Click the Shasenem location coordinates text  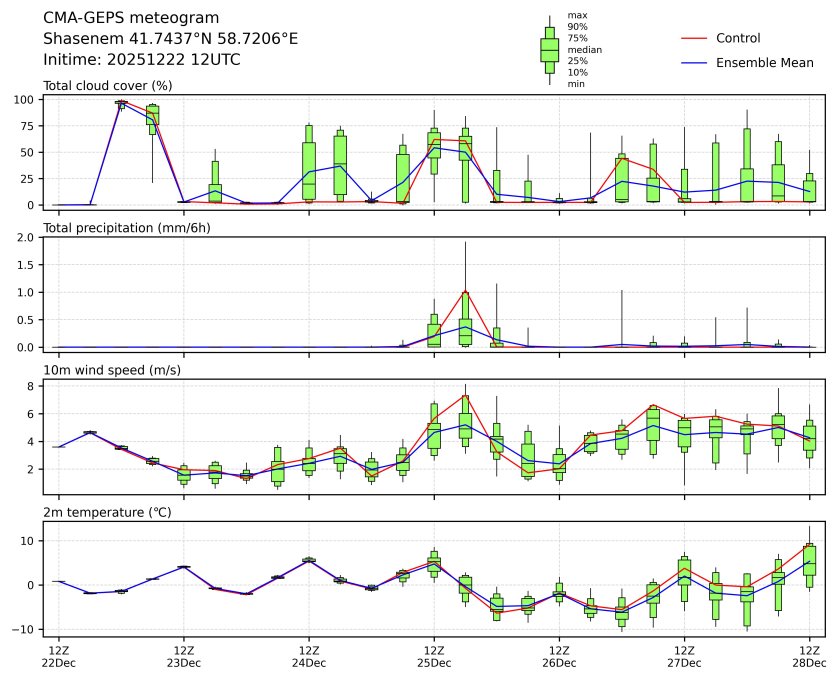170,39
